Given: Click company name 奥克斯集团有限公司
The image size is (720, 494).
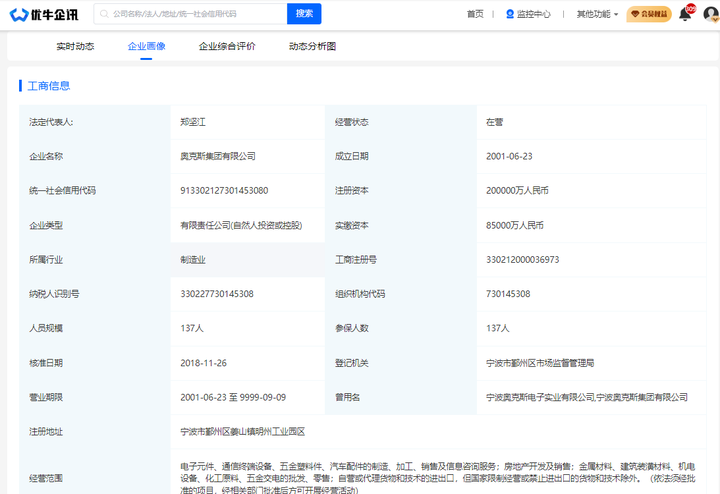Looking at the screenshot, I should click(x=218, y=156).
